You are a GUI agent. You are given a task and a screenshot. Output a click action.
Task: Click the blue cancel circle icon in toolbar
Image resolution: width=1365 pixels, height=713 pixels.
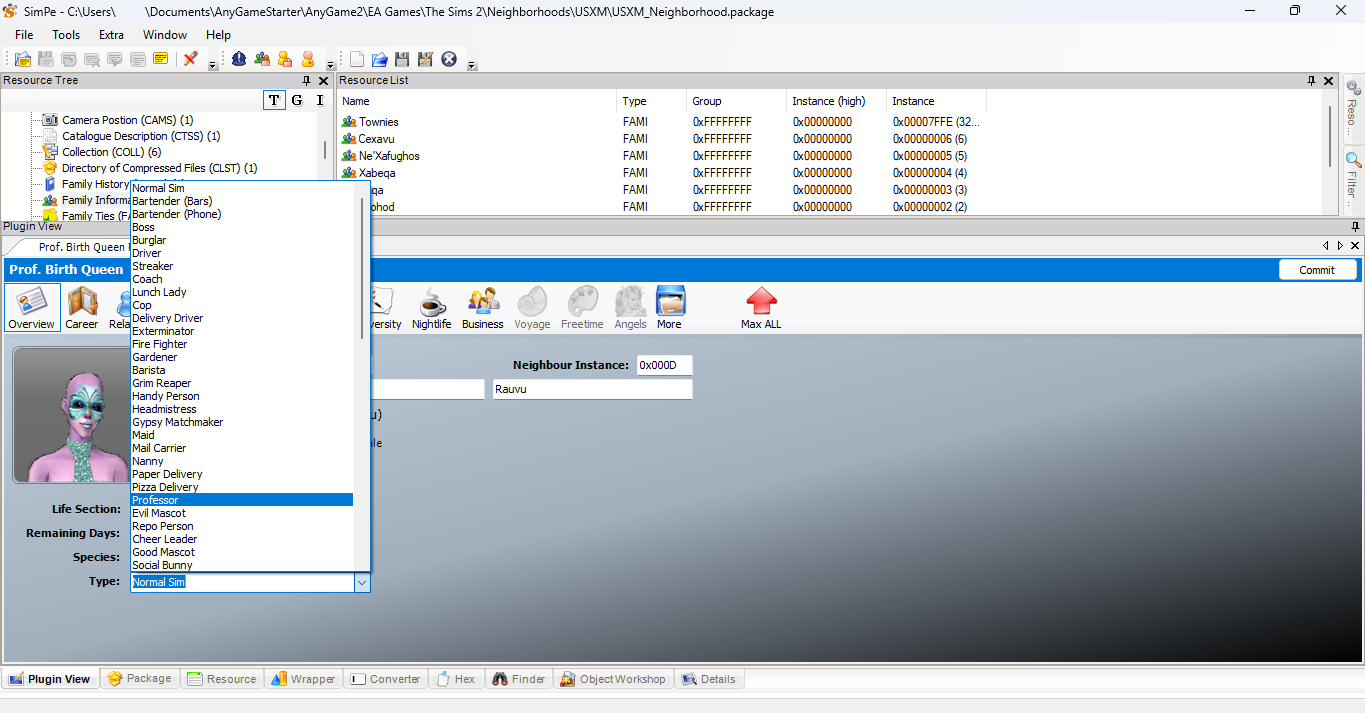[x=448, y=59]
